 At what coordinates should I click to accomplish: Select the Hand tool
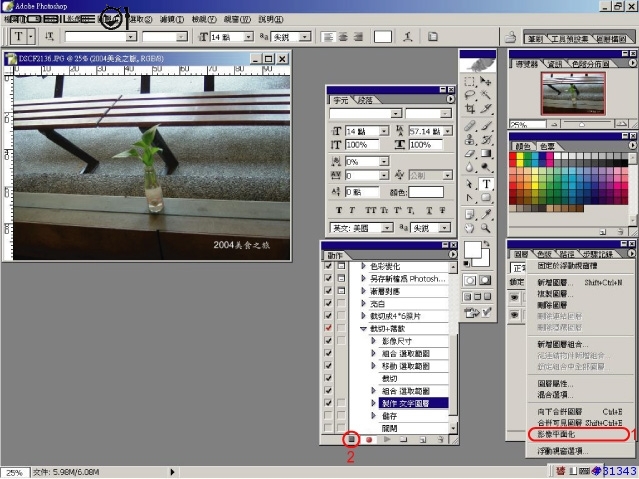[x=470, y=228]
